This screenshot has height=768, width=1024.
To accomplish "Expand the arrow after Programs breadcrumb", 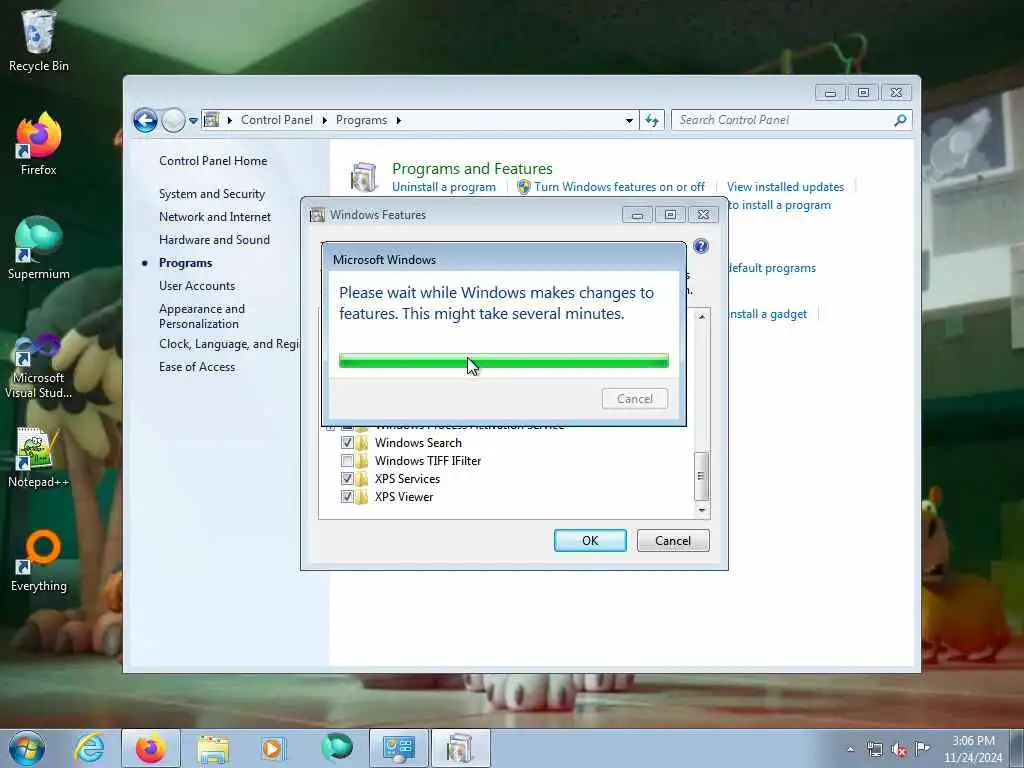I will (398, 120).
